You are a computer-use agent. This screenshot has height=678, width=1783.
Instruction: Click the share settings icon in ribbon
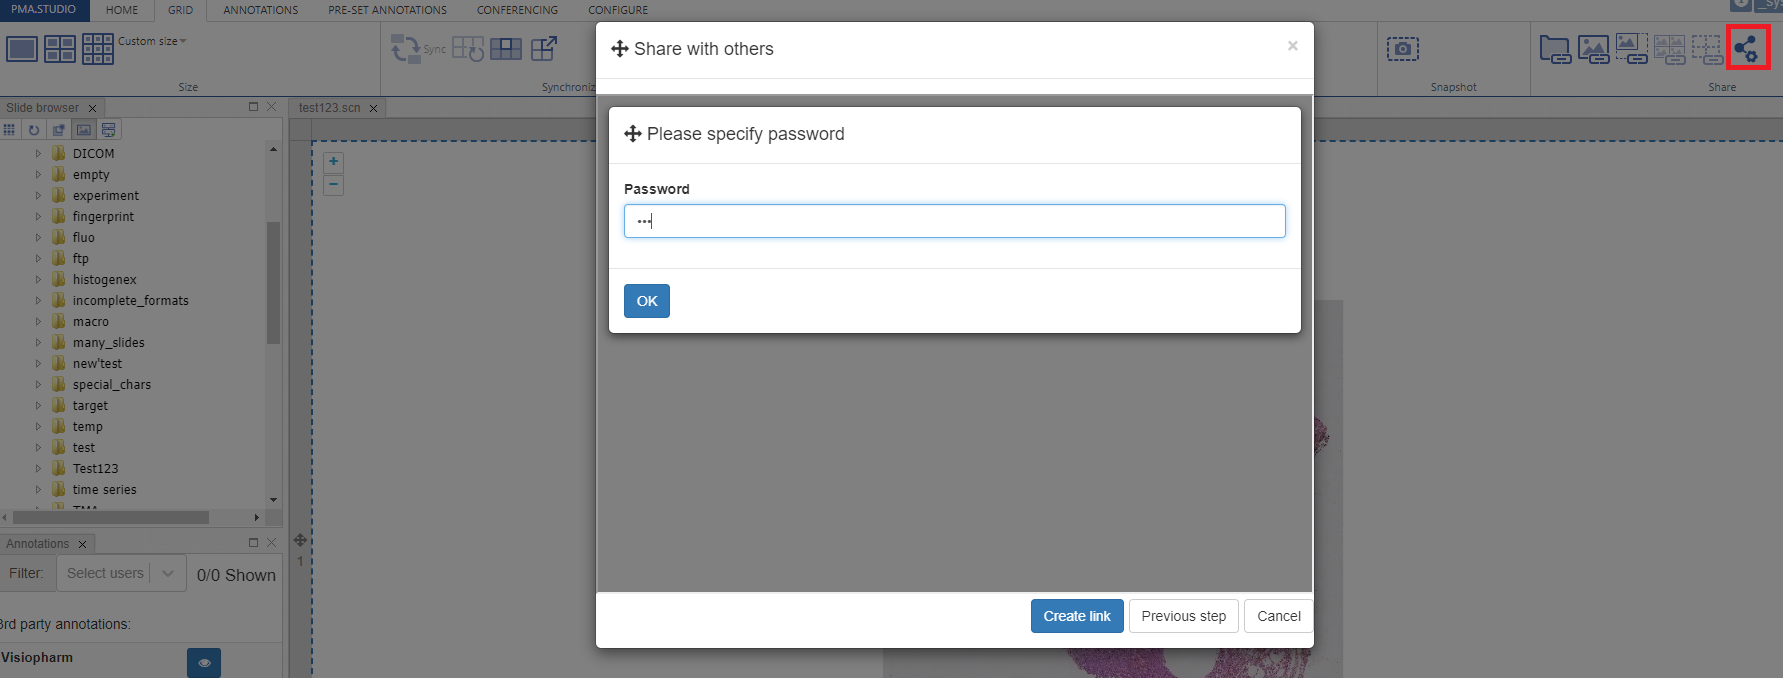point(1747,48)
